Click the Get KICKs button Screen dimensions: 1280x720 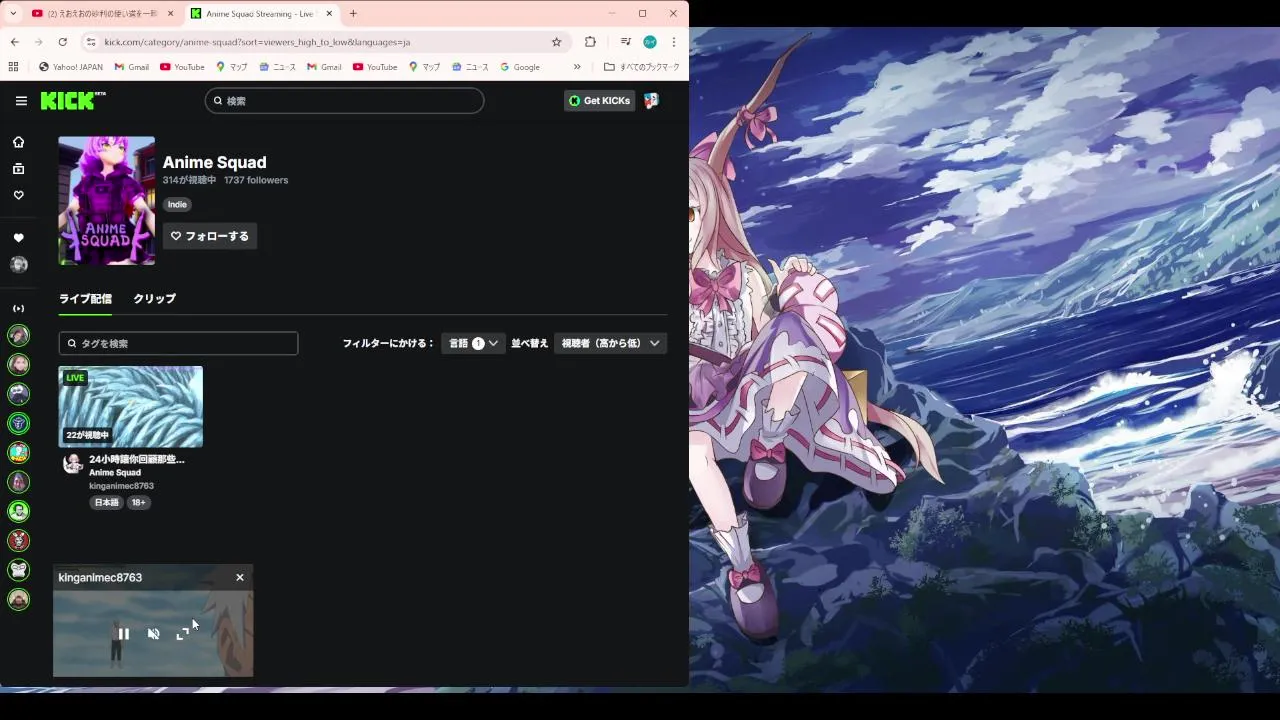pyautogui.click(x=599, y=101)
